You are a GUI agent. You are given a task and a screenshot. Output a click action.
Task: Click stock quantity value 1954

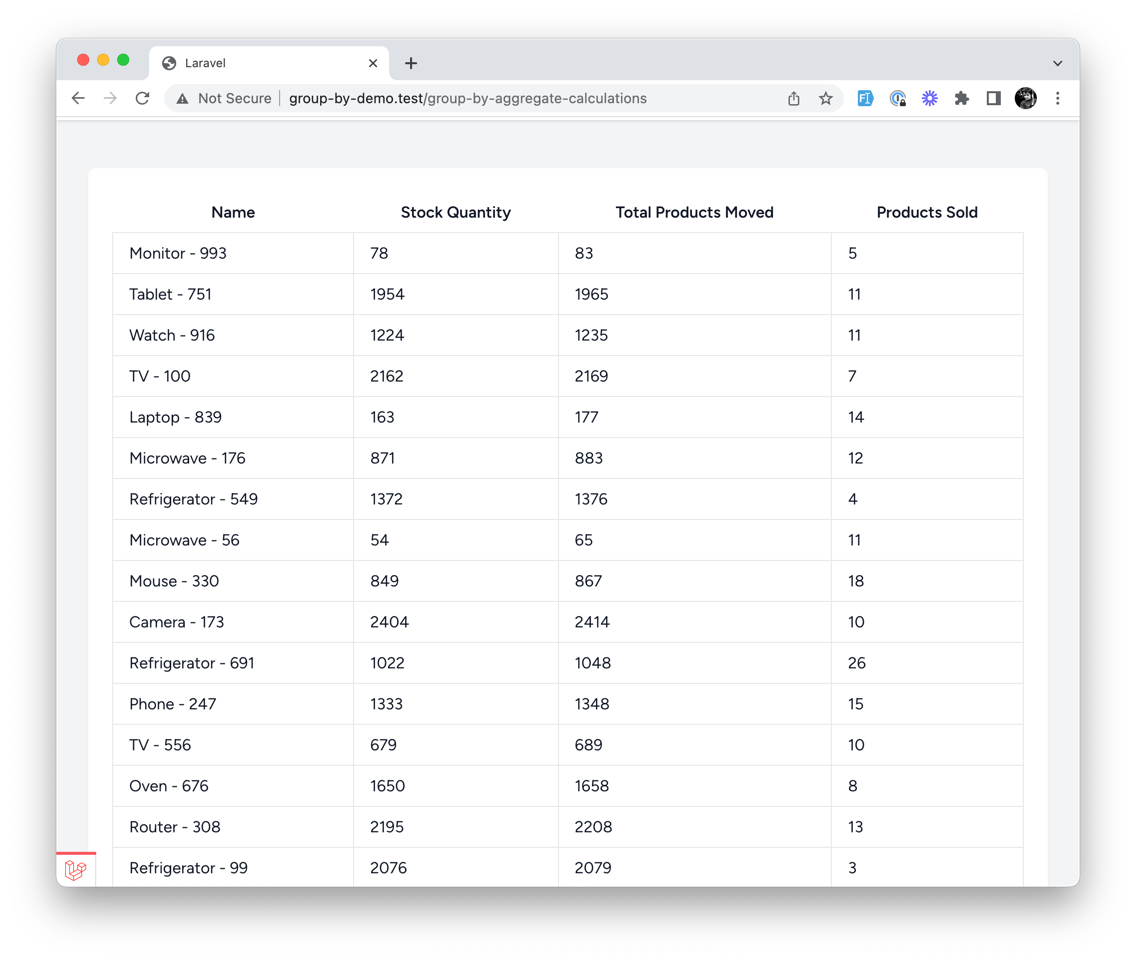[x=388, y=294]
